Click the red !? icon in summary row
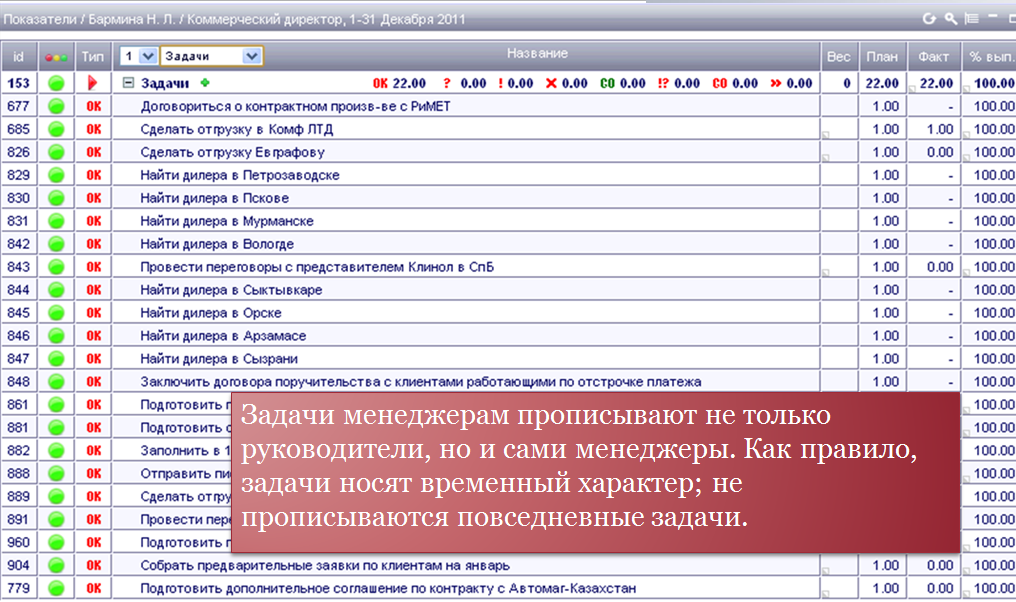Screen dimensions: 1016x602 [x=663, y=83]
